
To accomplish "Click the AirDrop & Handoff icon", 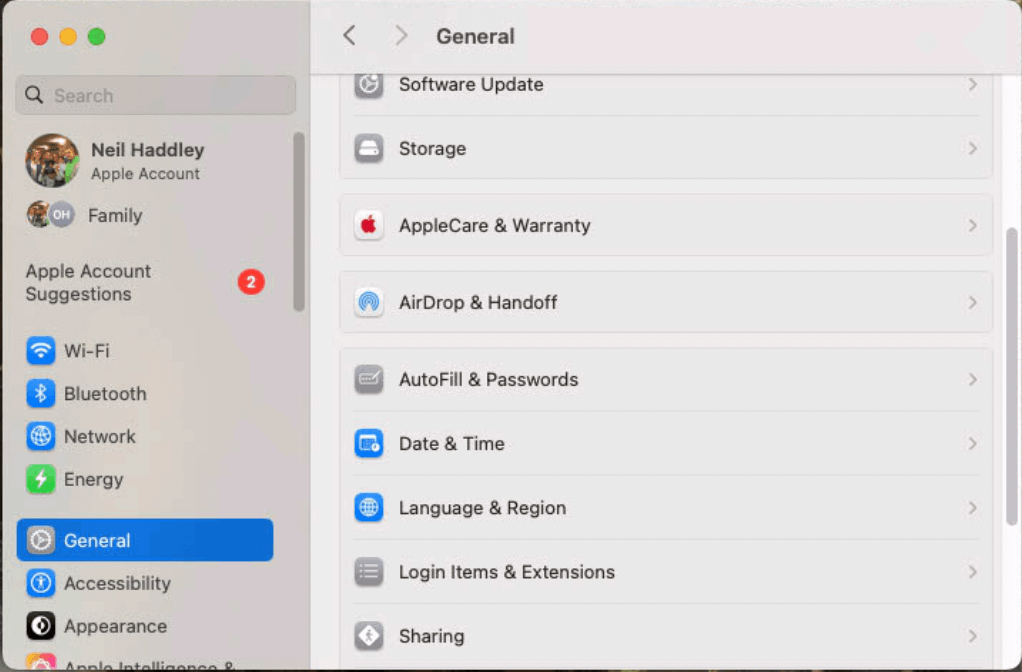I will [369, 302].
